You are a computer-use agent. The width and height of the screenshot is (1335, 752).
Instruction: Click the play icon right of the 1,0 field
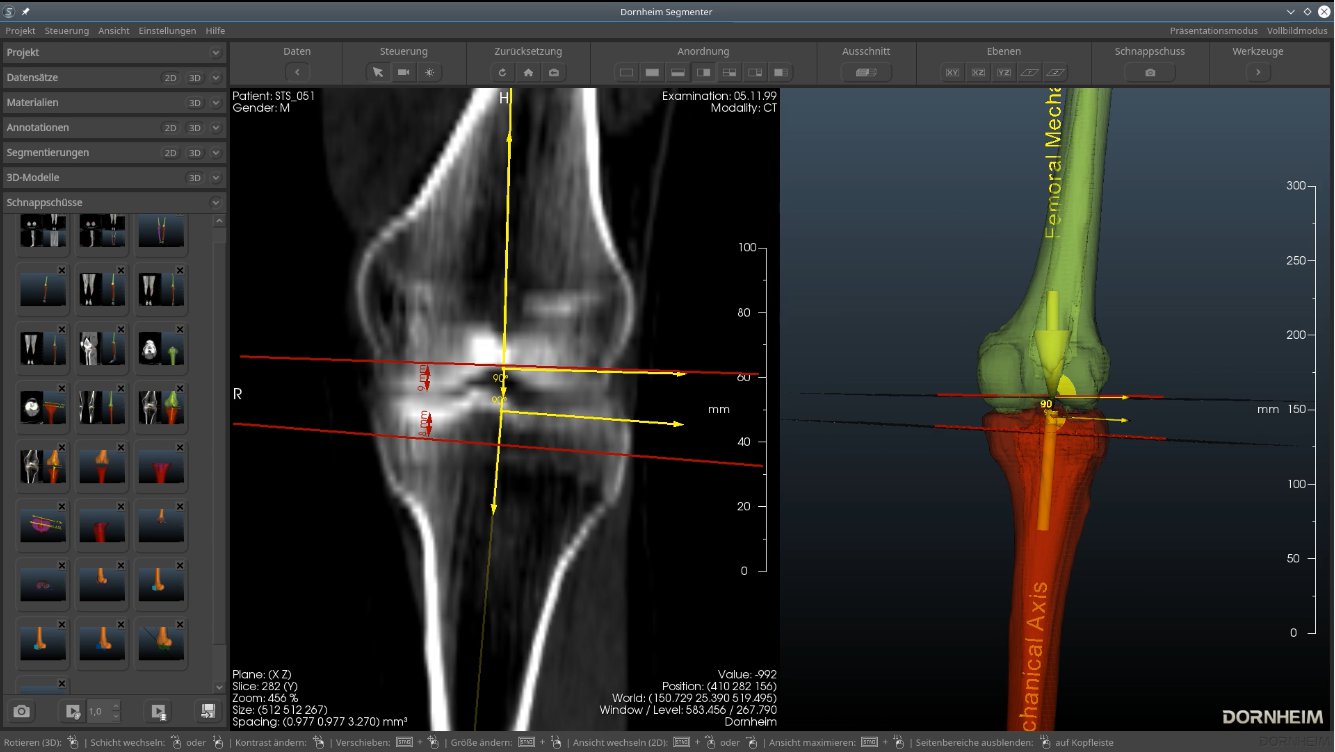point(158,711)
